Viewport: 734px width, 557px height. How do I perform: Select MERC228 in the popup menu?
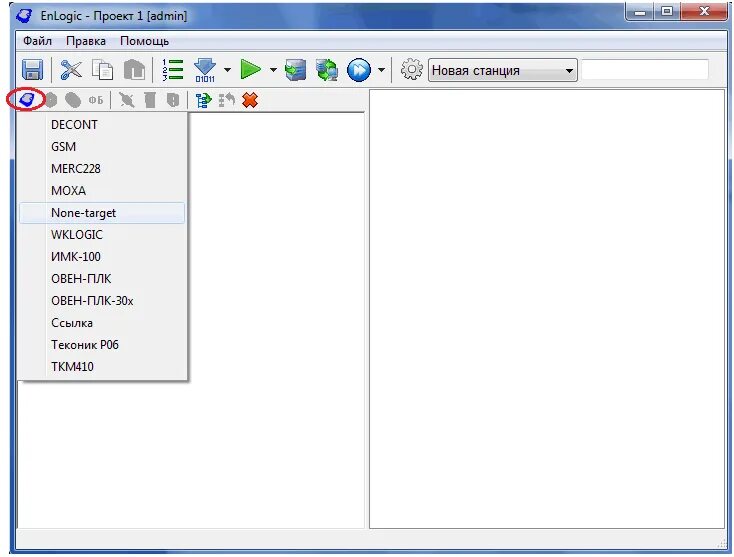click(x=102, y=169)
